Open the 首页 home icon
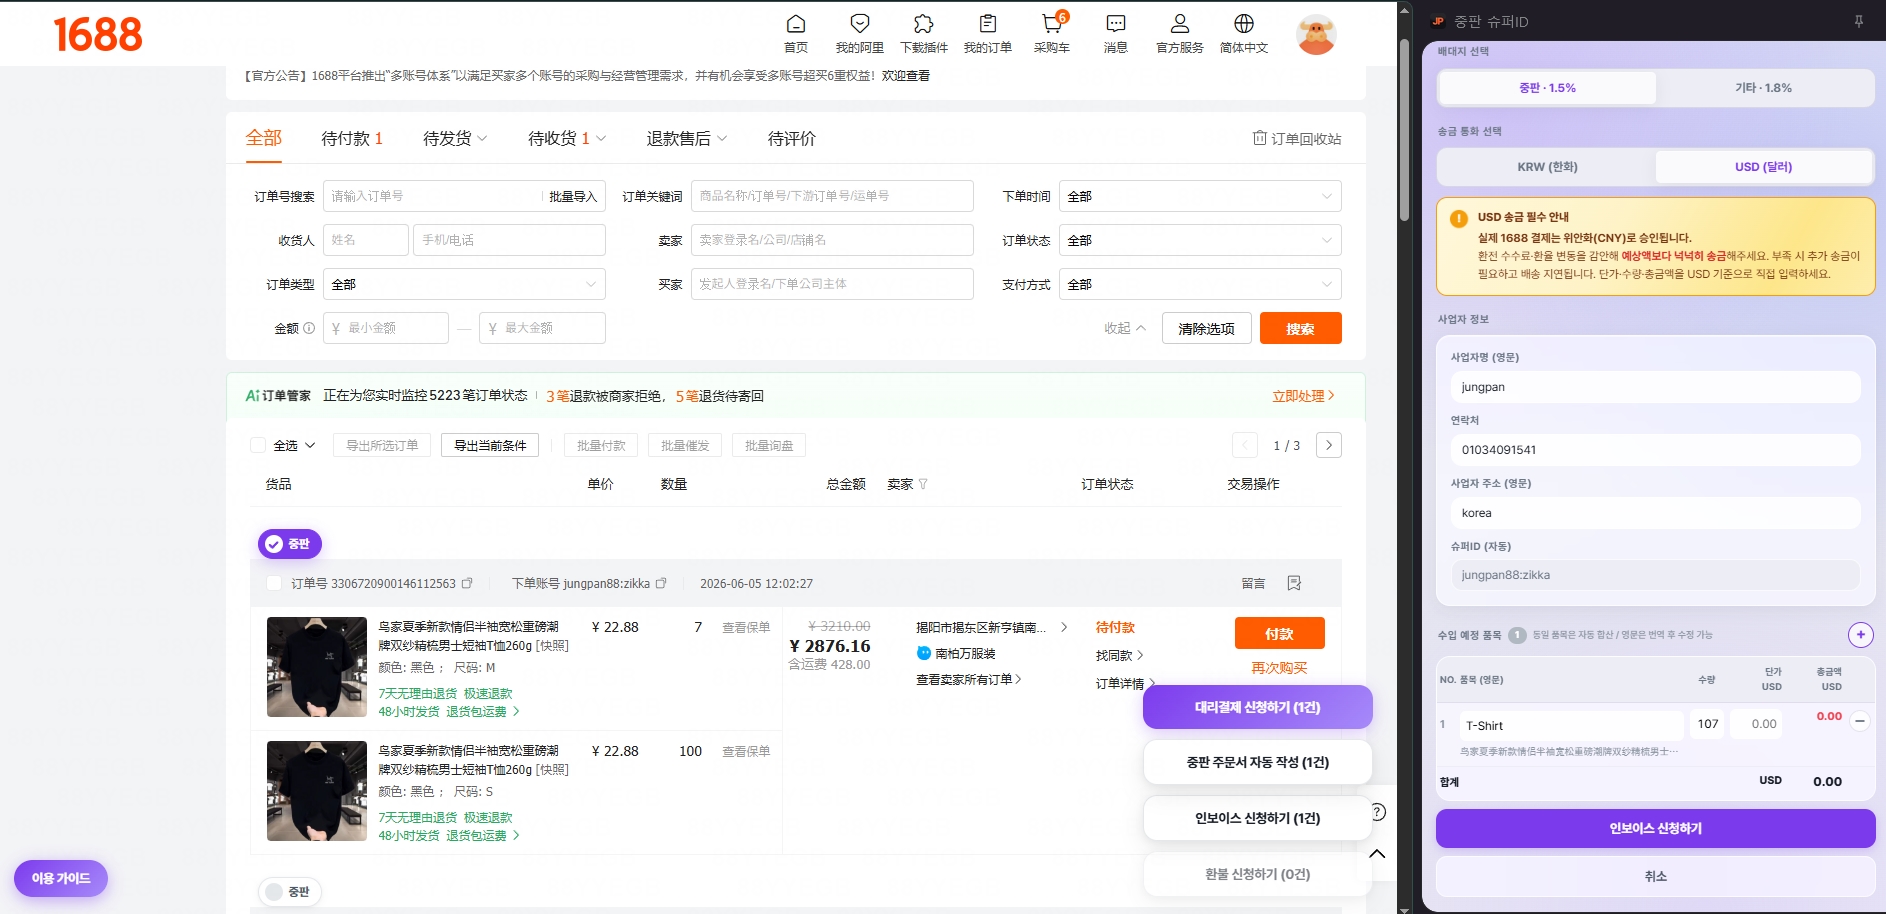 (796, 24)
